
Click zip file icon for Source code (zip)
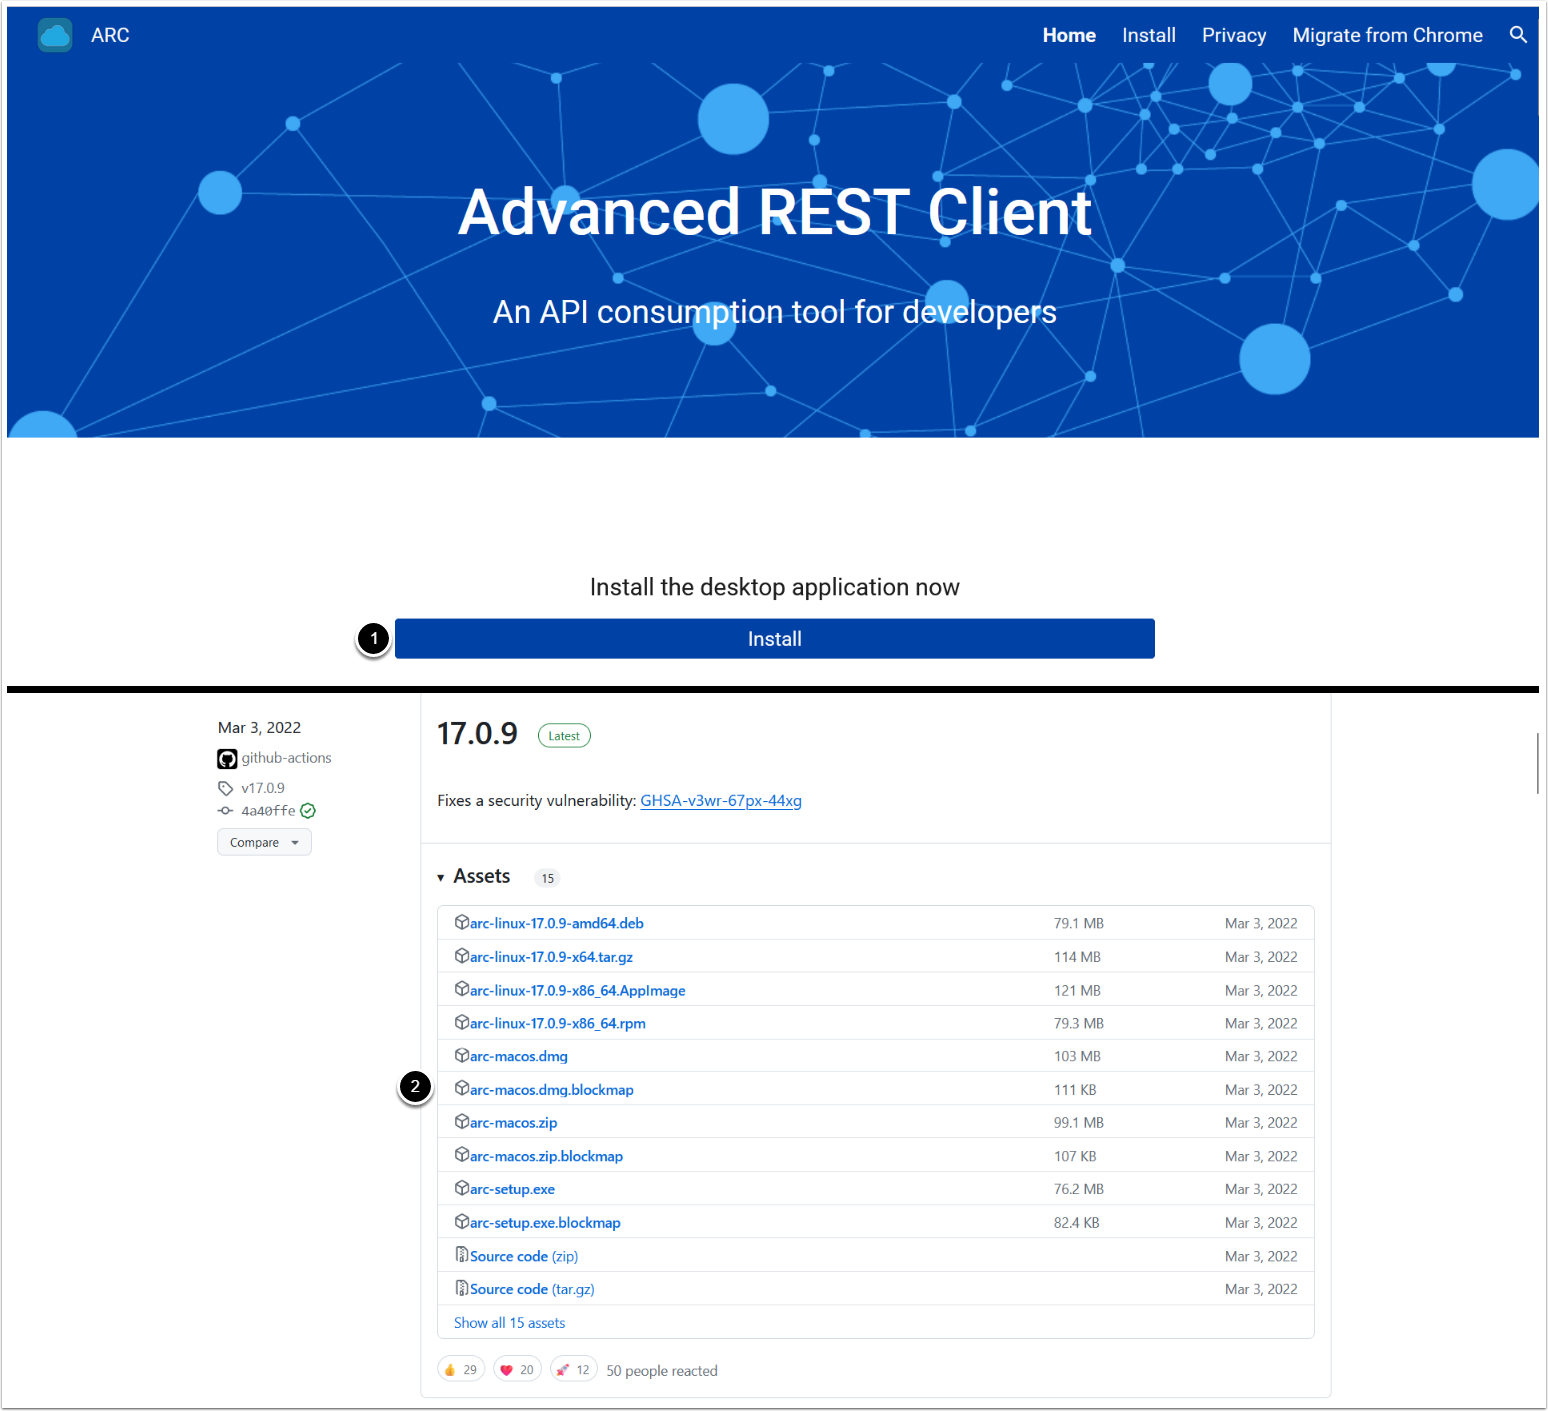pos(462,1255)
